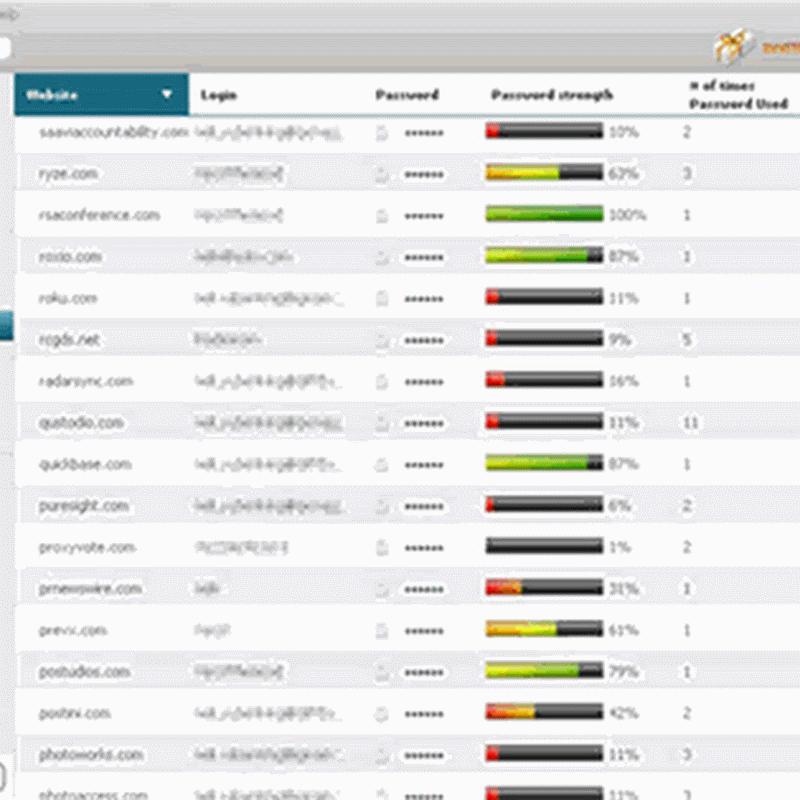
Task: Select the postudios.com website entry
Action: [85, 672]
